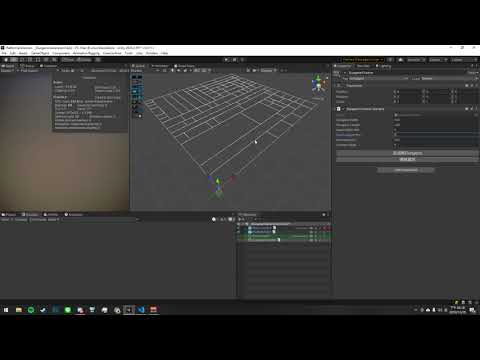Open the cloud services icon
The image size is (480, 360).
pyautogui.click(x=400, y=60)
